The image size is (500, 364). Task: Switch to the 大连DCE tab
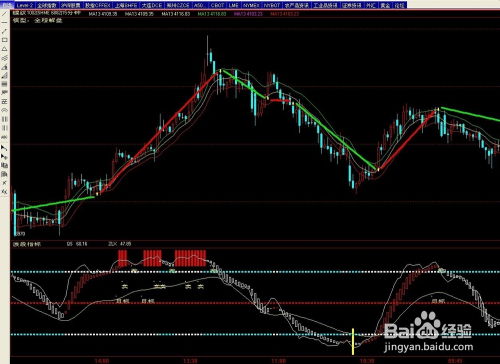click(x=152, y=5)
